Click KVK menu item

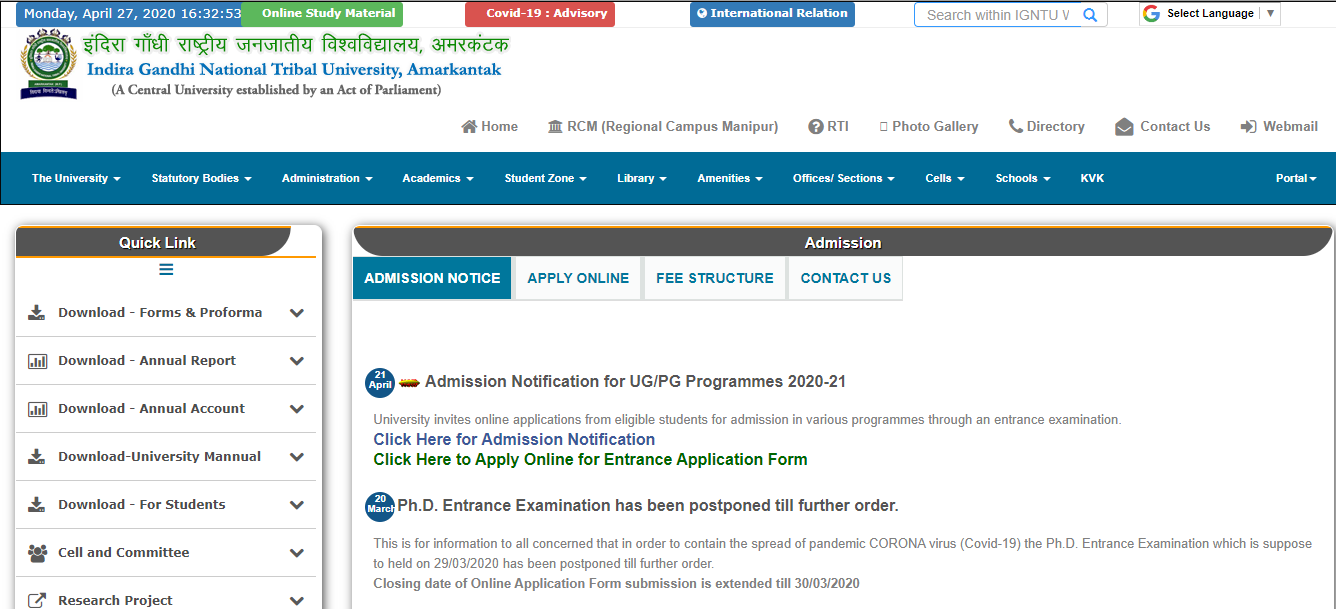pyautogui.click(x=1092, y=178)
